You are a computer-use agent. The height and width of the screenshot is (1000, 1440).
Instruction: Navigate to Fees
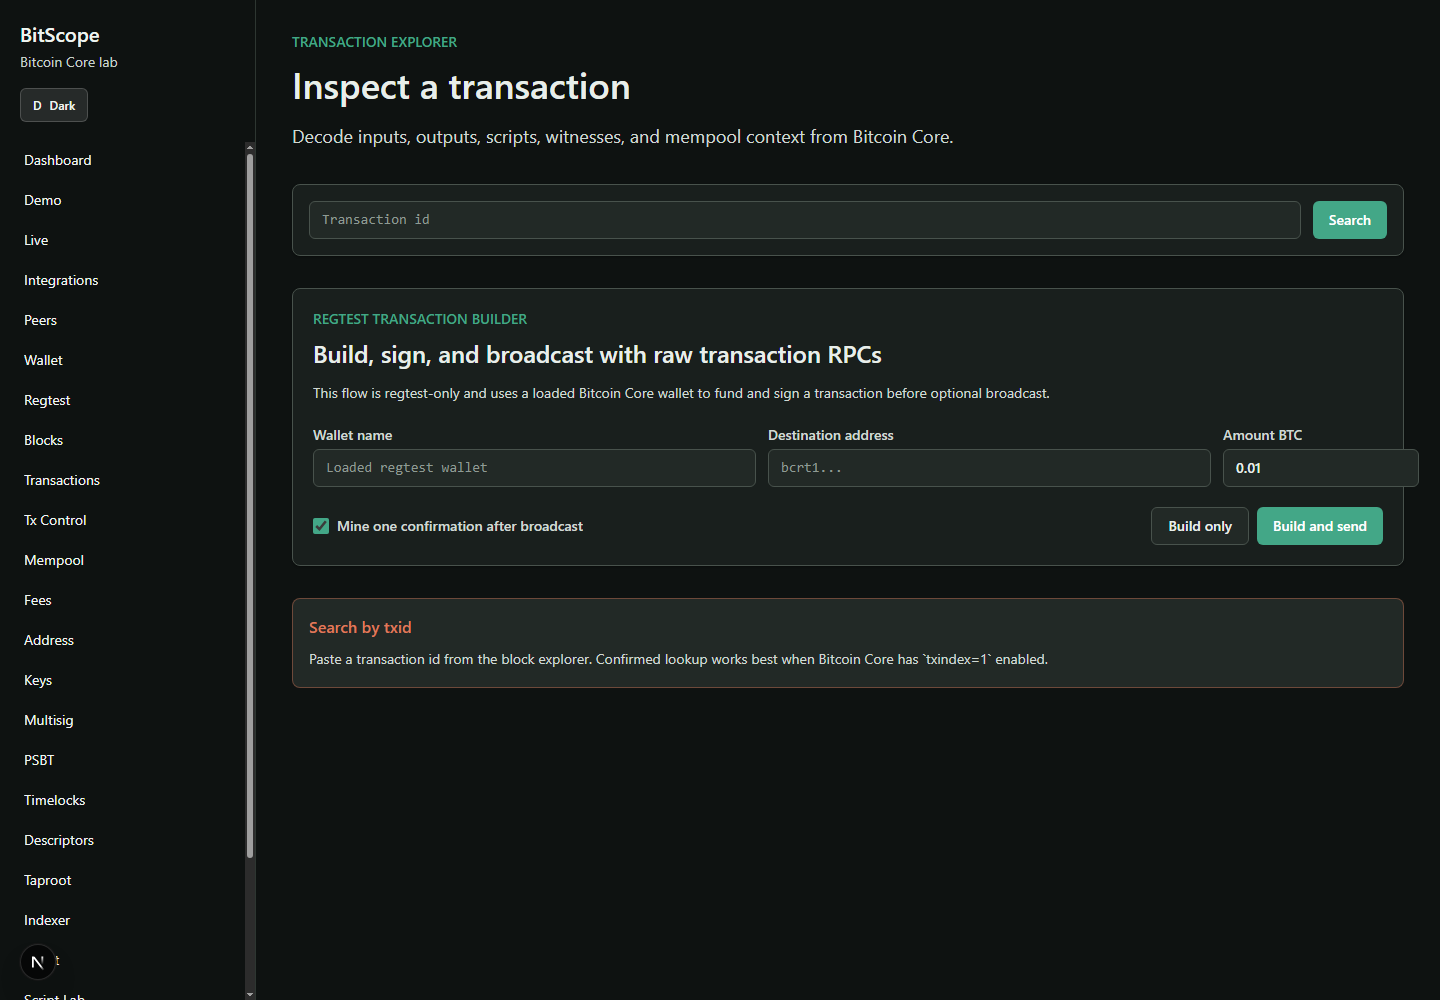pos(38,600)
